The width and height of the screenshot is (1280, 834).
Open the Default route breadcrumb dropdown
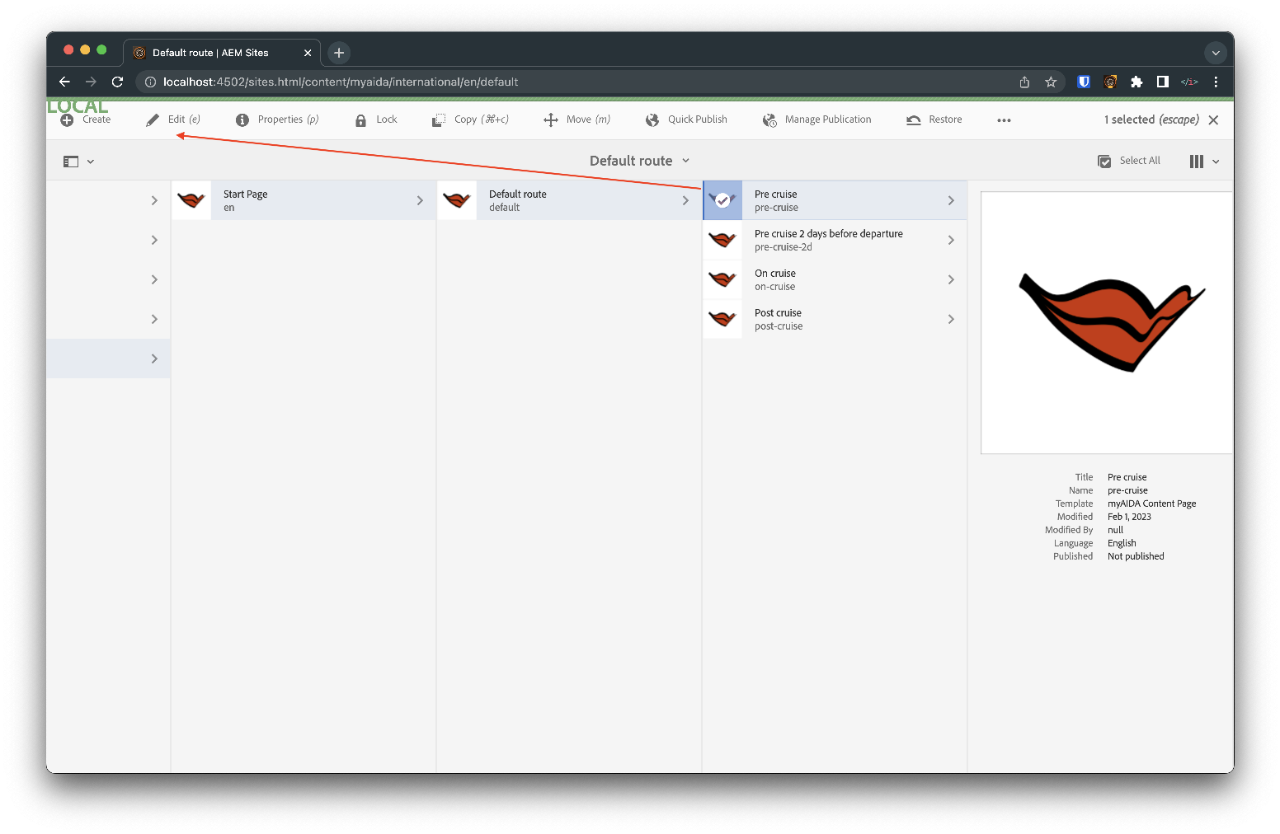(640, 161)
